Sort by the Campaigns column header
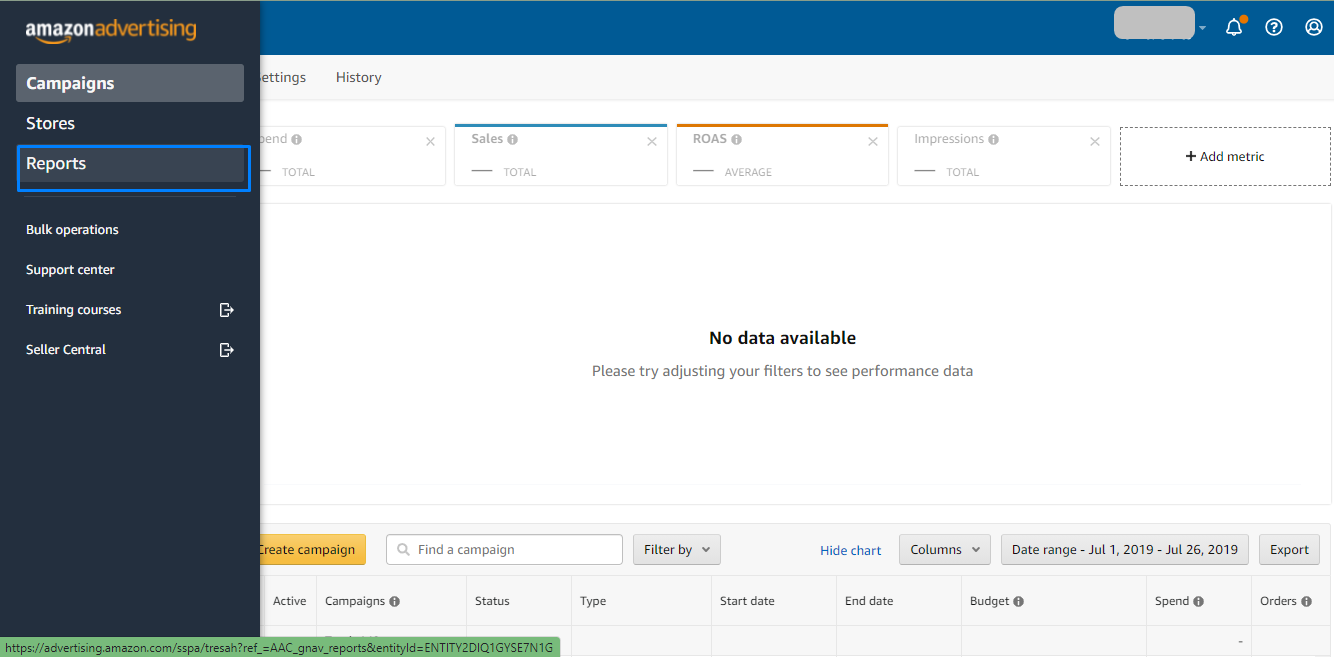The image size is (1334, 657). pyautogui.click(x=355, y=602)
